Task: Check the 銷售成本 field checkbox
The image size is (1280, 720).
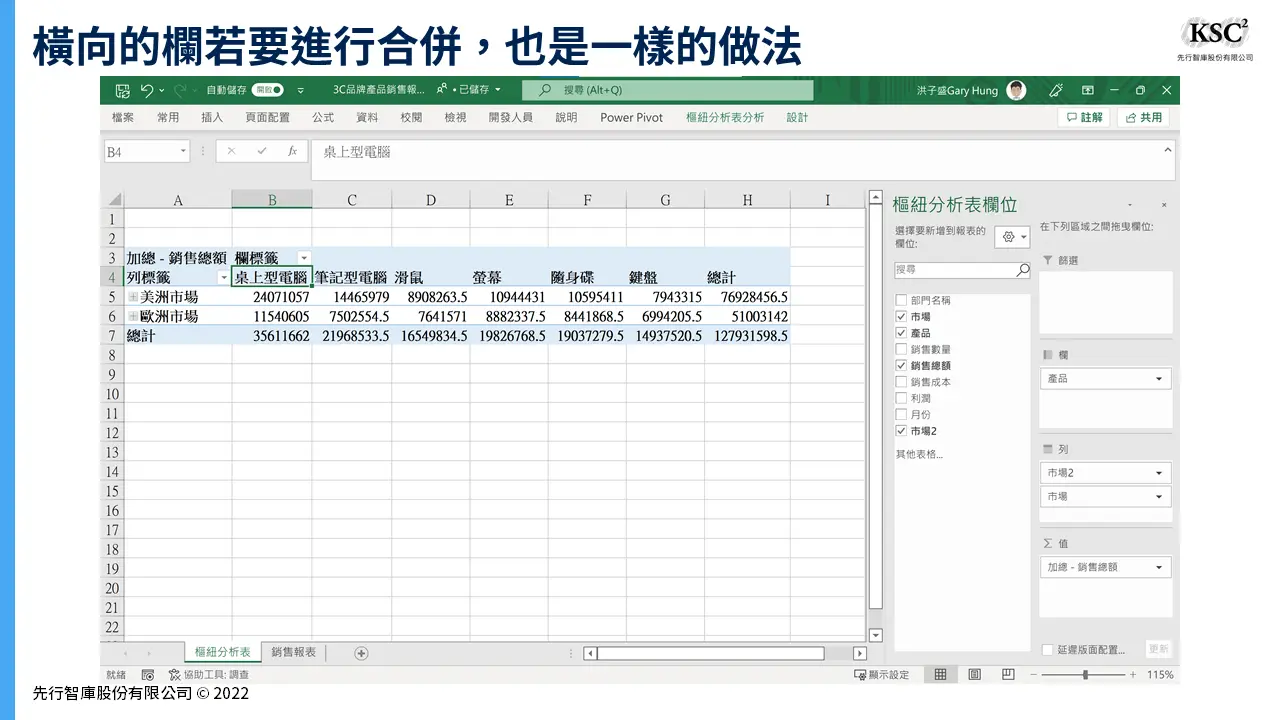Action: [902, 382]
